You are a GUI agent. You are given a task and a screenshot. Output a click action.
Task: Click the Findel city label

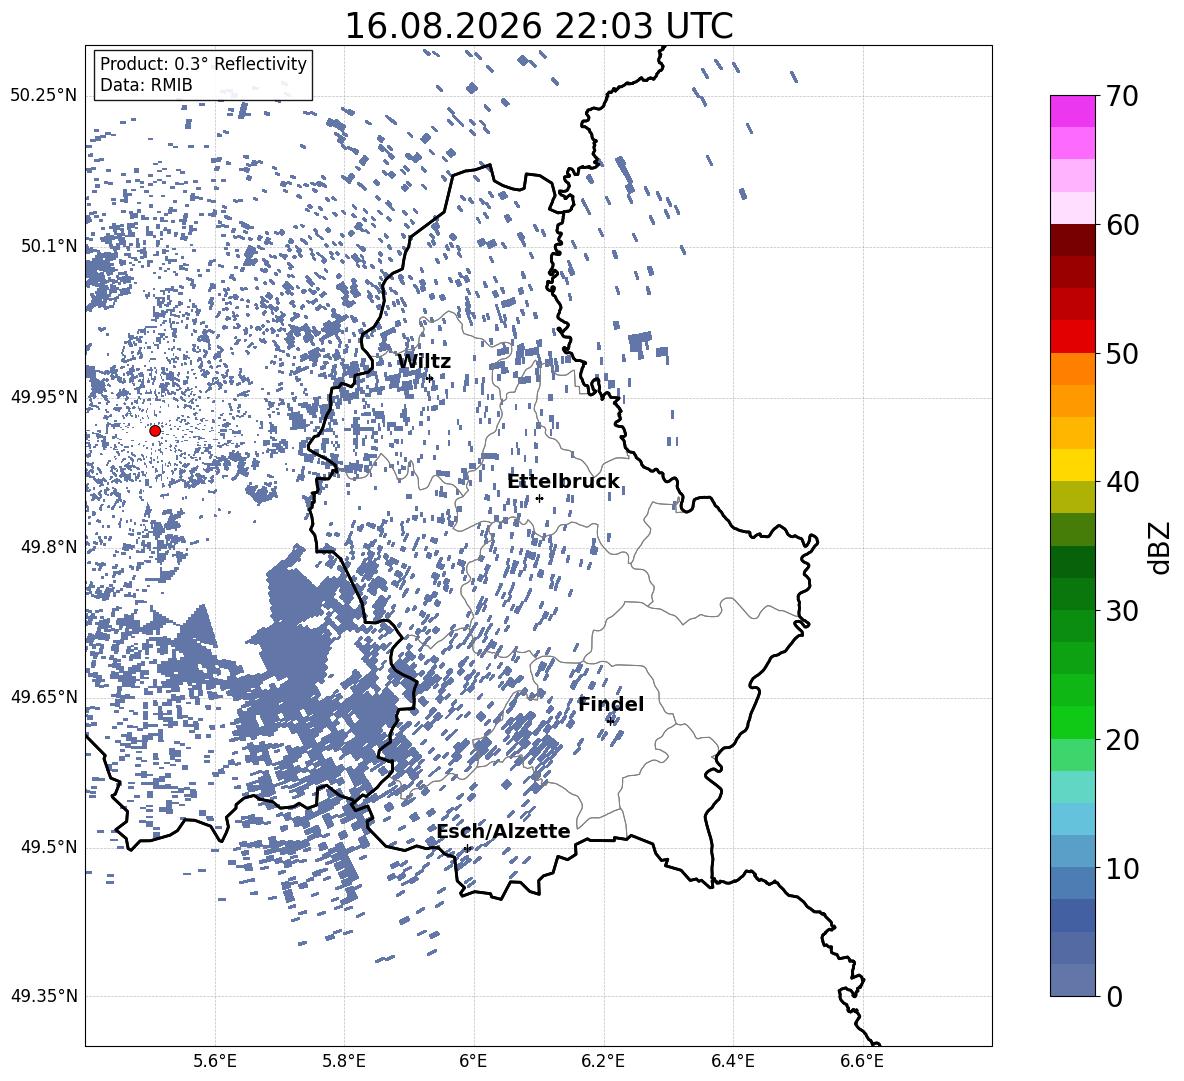(x=611, y=704)
